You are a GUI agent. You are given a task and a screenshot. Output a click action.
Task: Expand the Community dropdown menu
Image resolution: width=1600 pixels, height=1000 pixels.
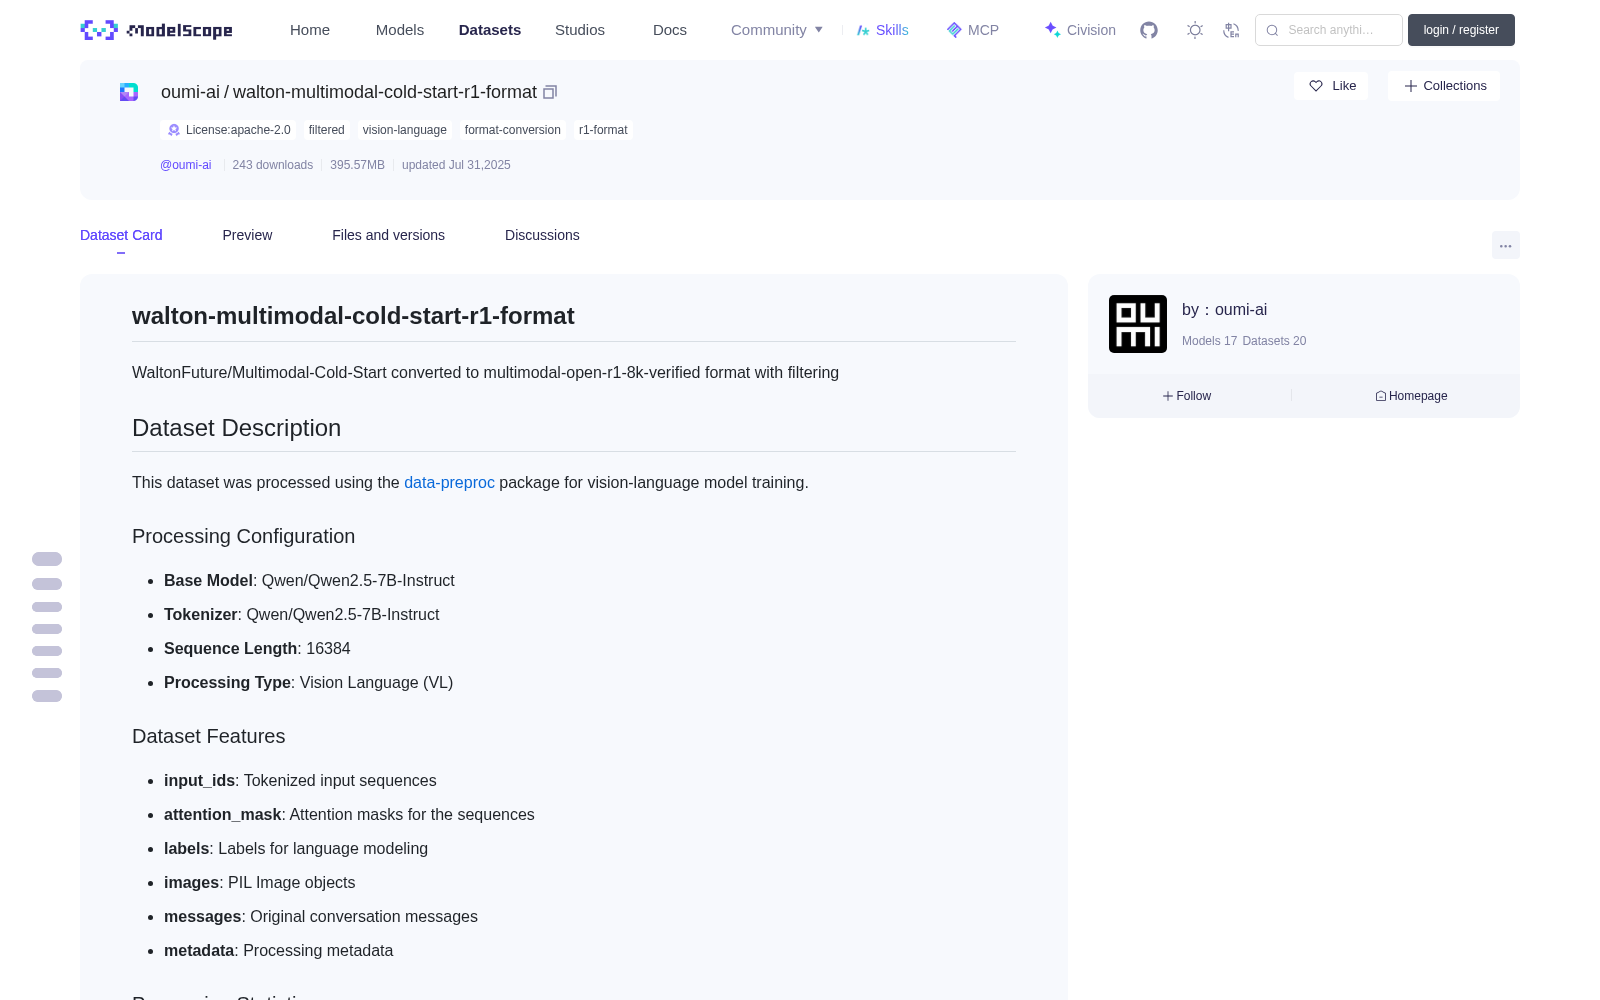pyautogui.click(x=777, y=30)
